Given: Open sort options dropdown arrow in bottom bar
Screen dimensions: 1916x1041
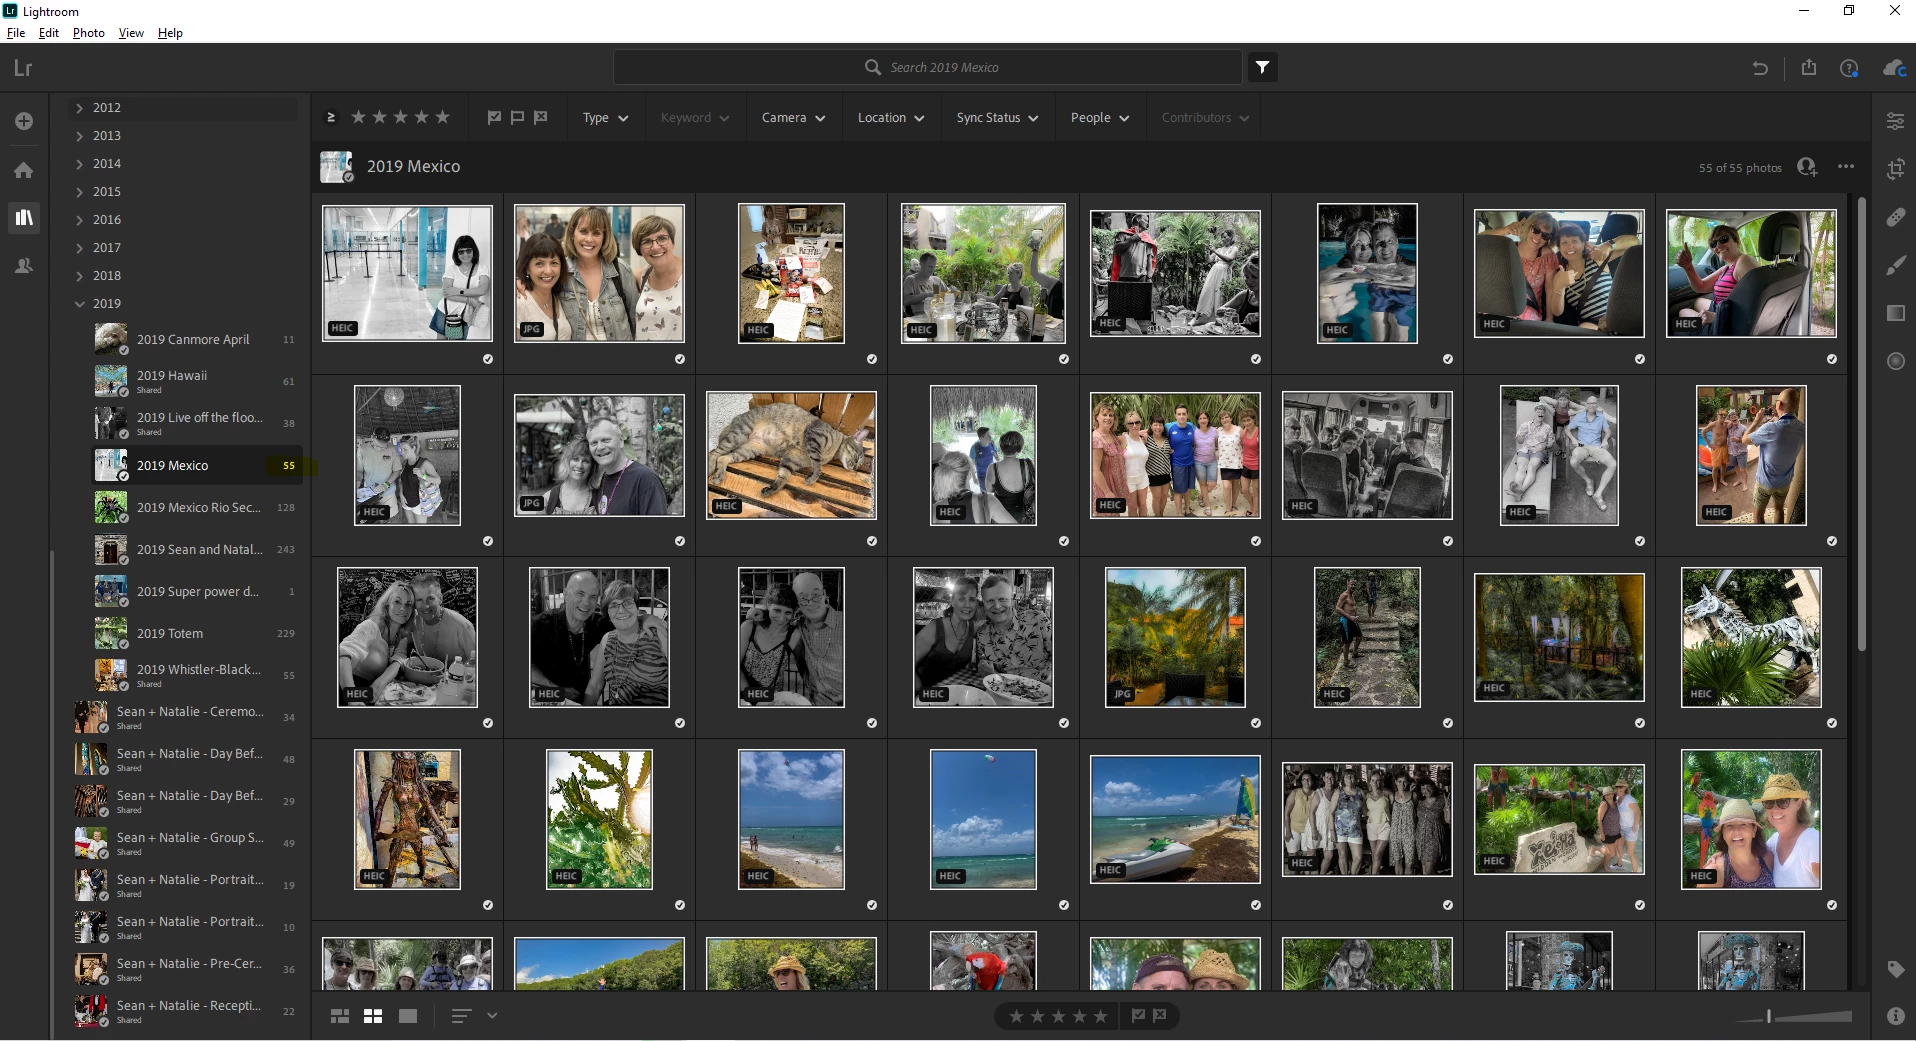Looking at the screenshot, I should 492,1016.
